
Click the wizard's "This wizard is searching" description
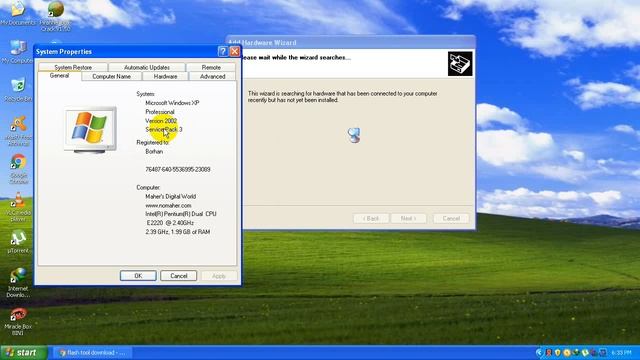343,97
